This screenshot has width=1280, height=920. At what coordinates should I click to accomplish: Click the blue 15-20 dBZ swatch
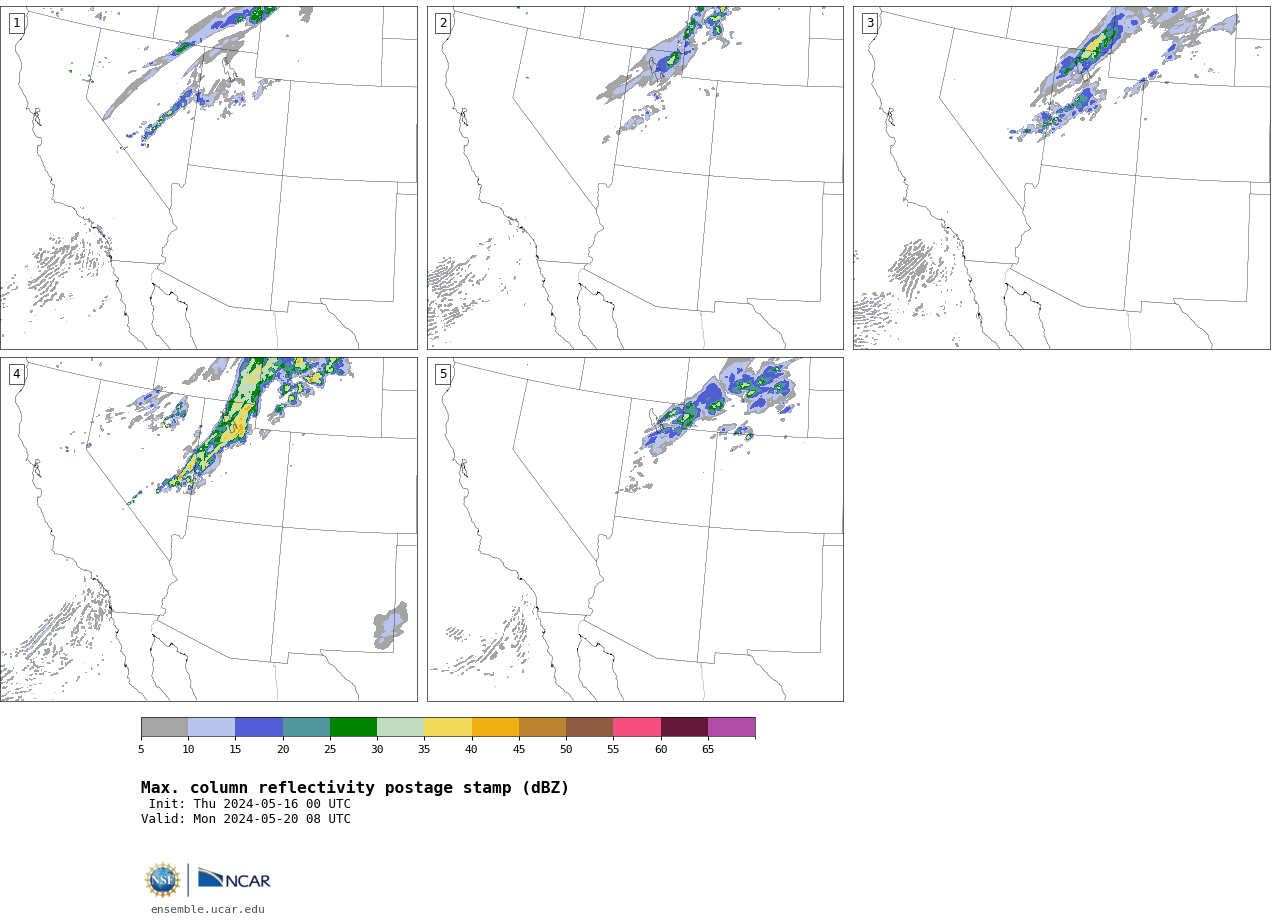point(259,727)
